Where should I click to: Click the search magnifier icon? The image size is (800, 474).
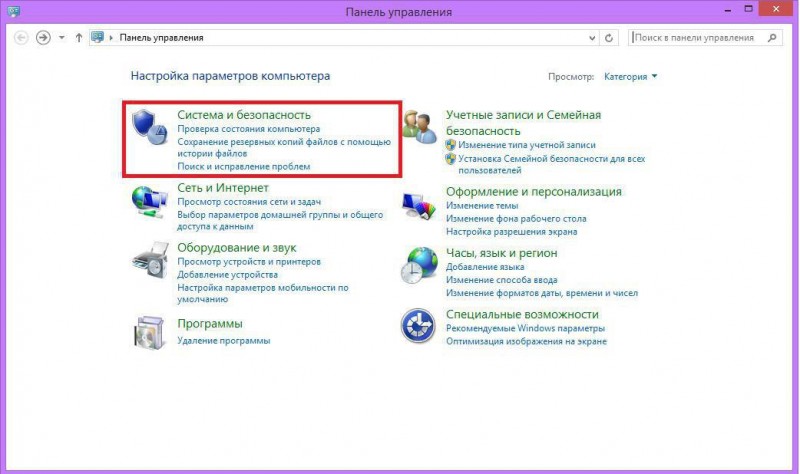[x=772, y=38]
